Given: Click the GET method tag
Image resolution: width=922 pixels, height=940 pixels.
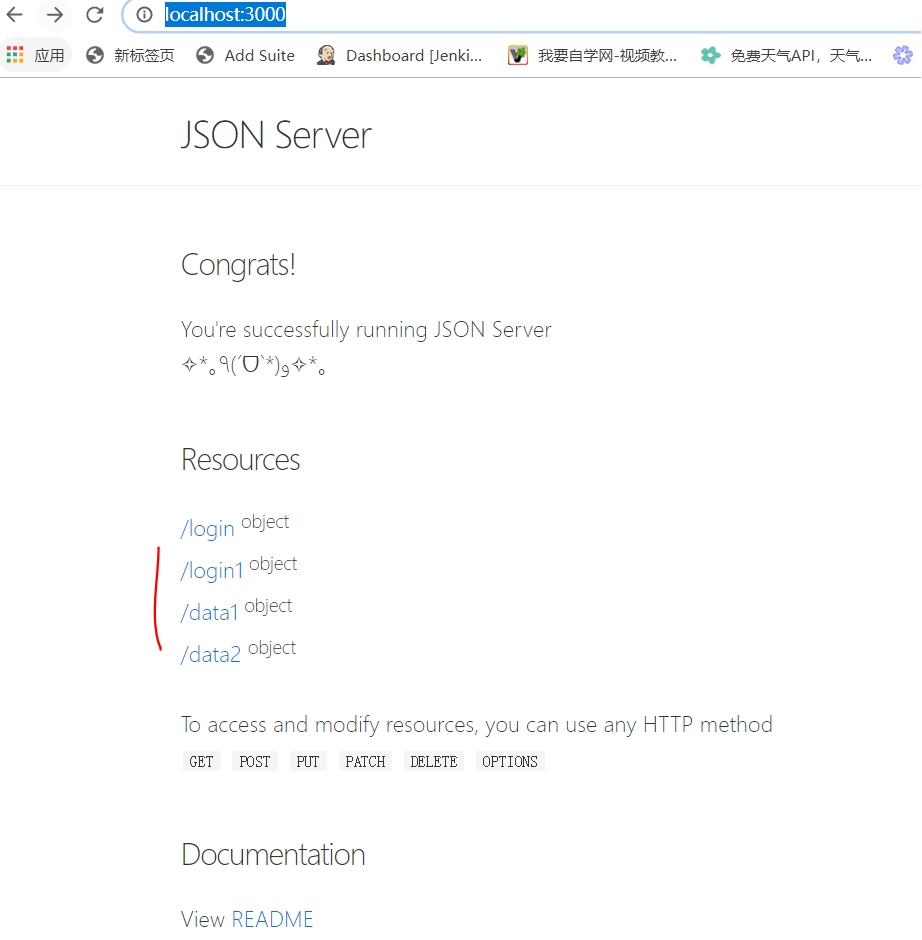Looking at the screenshot, I should 201,761.
